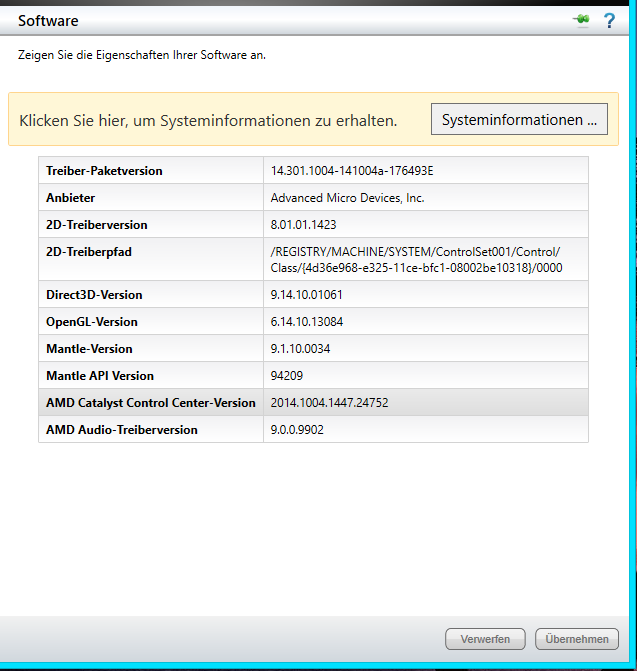Click the Übernehmen button
Image resolution: width=637 pixels, height=671 pixels.
pos(577,639)
